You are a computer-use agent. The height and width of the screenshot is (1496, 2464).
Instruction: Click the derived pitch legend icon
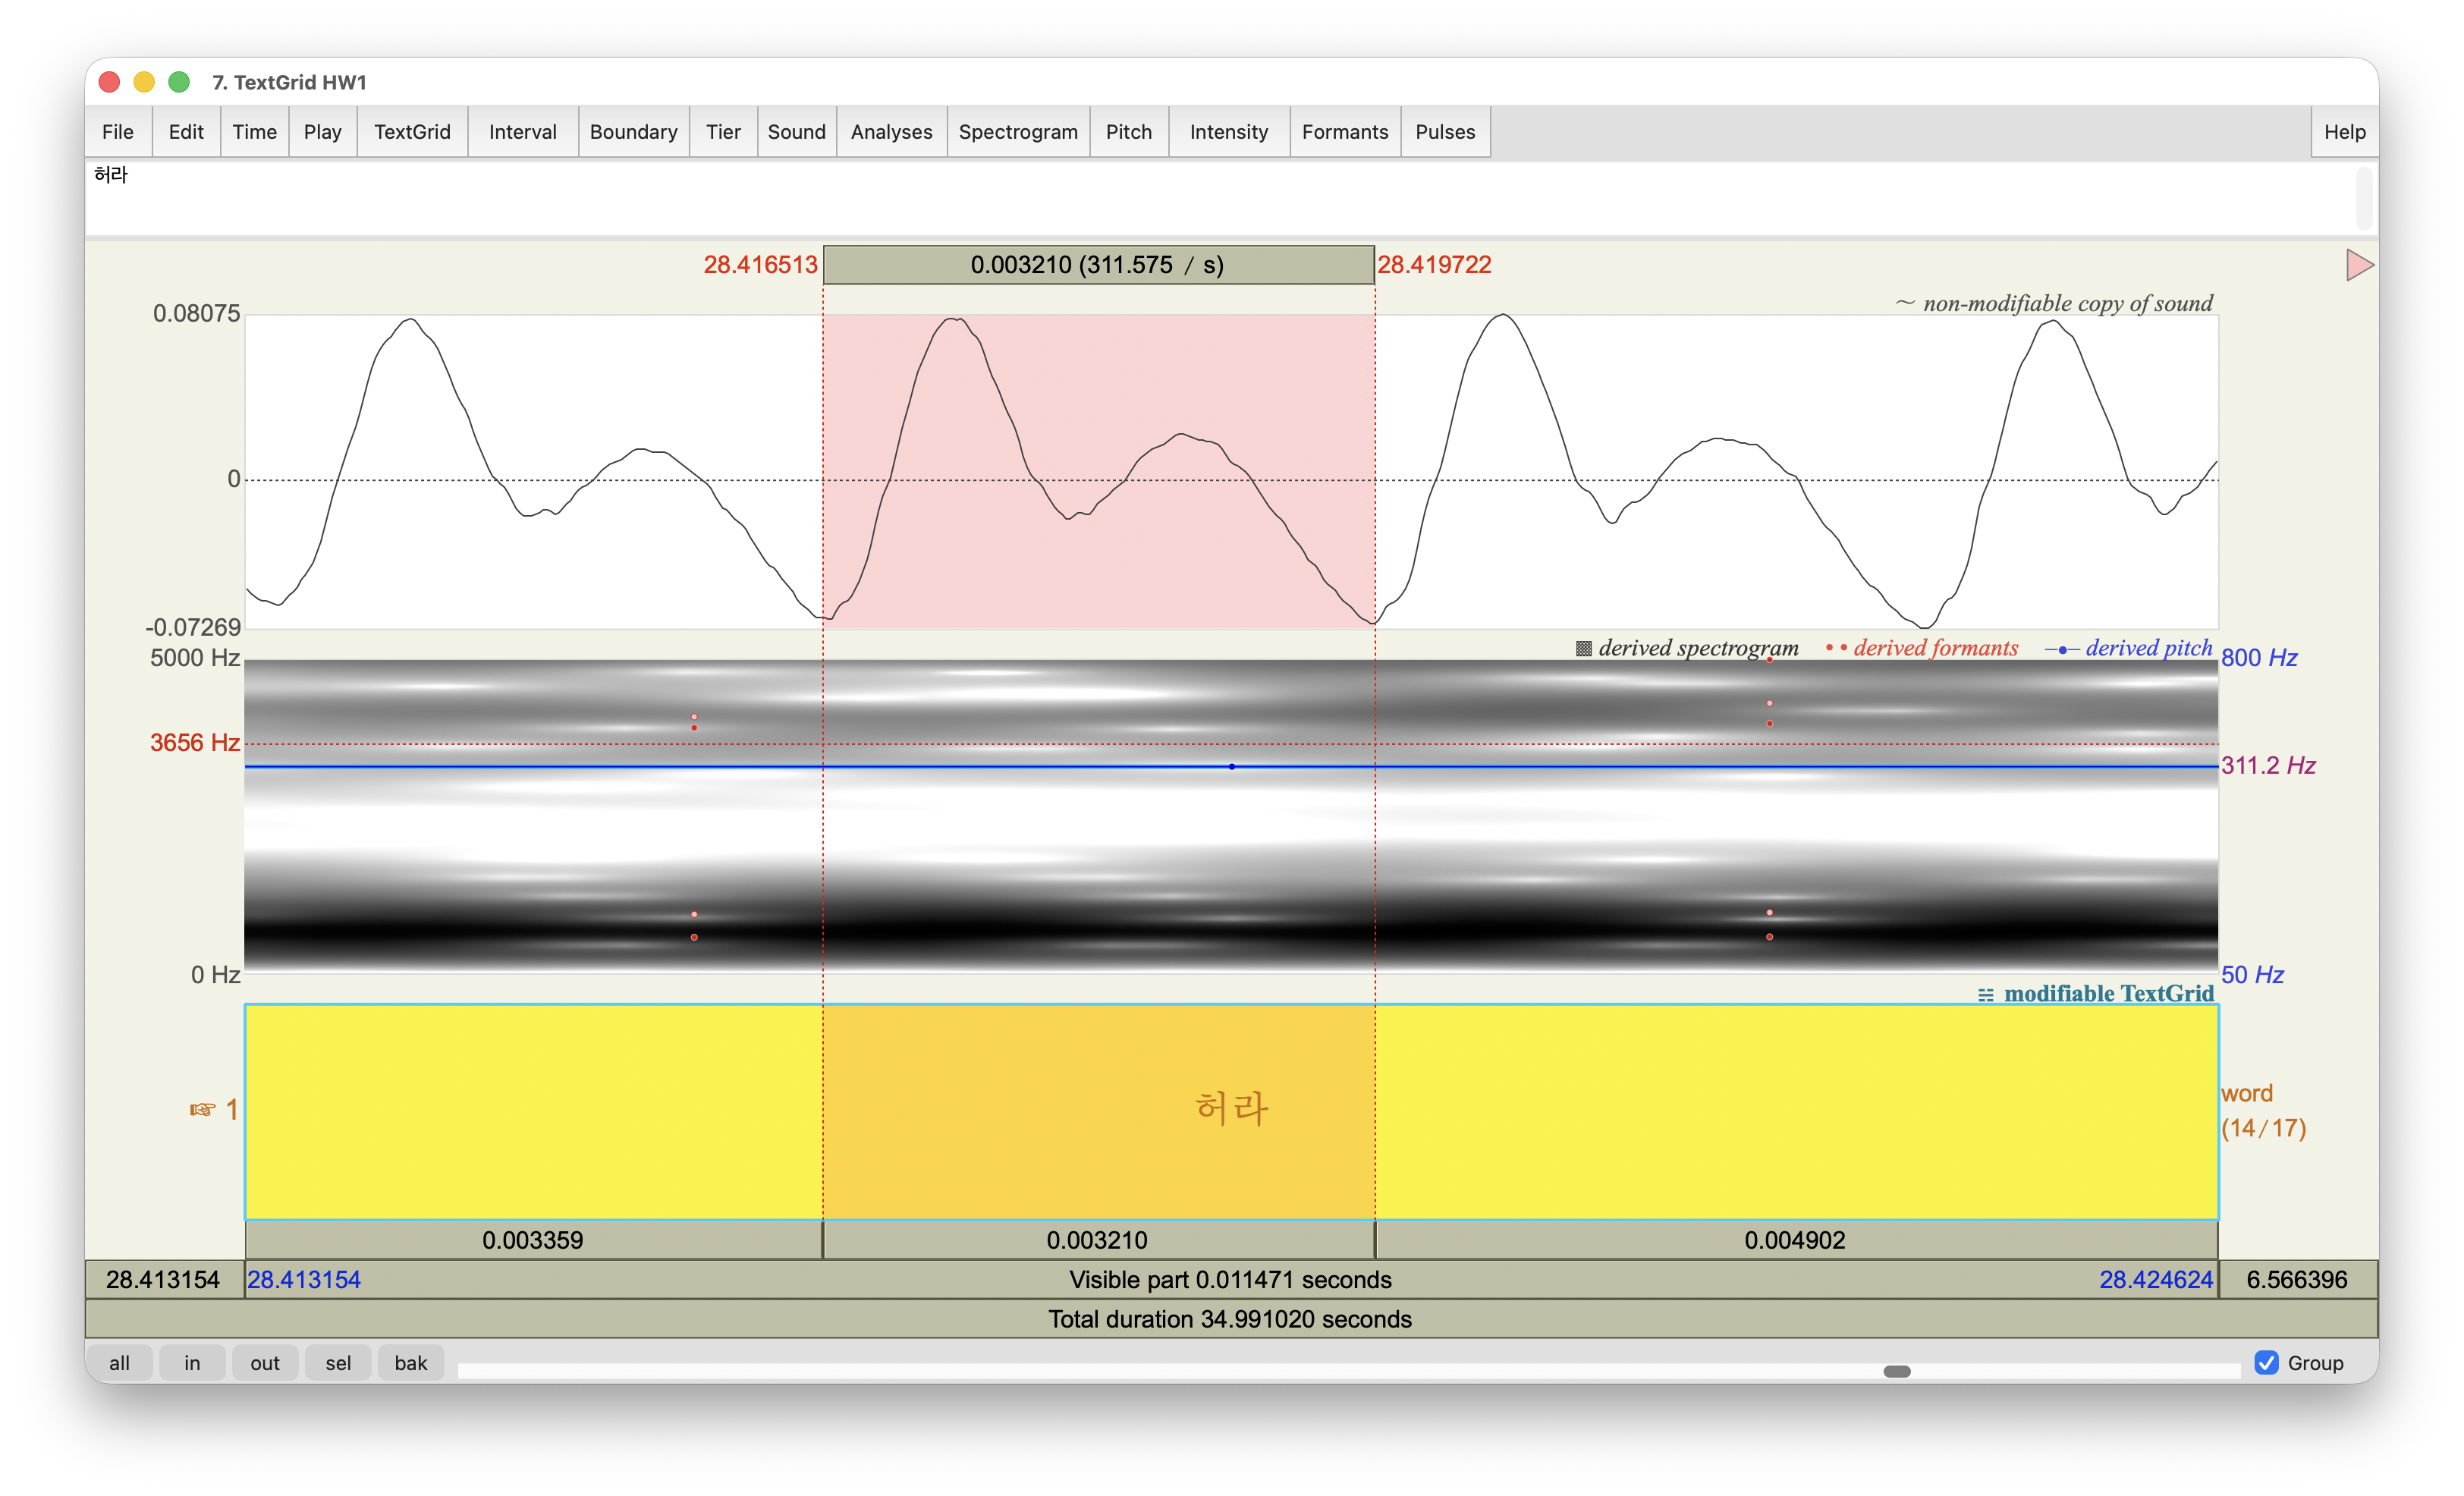tap(2062, 649)
